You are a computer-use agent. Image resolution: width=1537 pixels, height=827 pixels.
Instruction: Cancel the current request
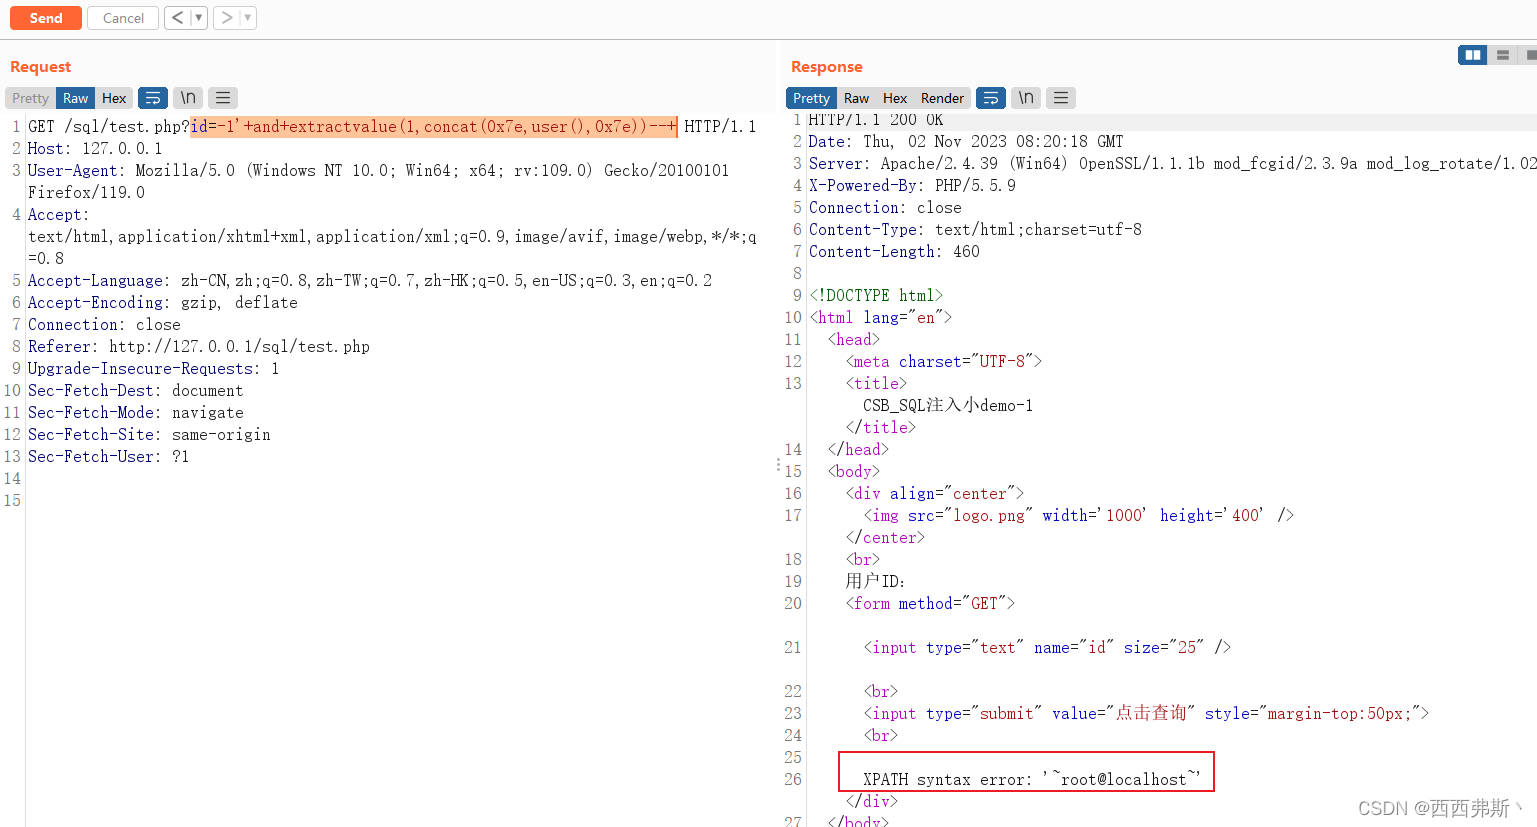[x=123, y=18]
